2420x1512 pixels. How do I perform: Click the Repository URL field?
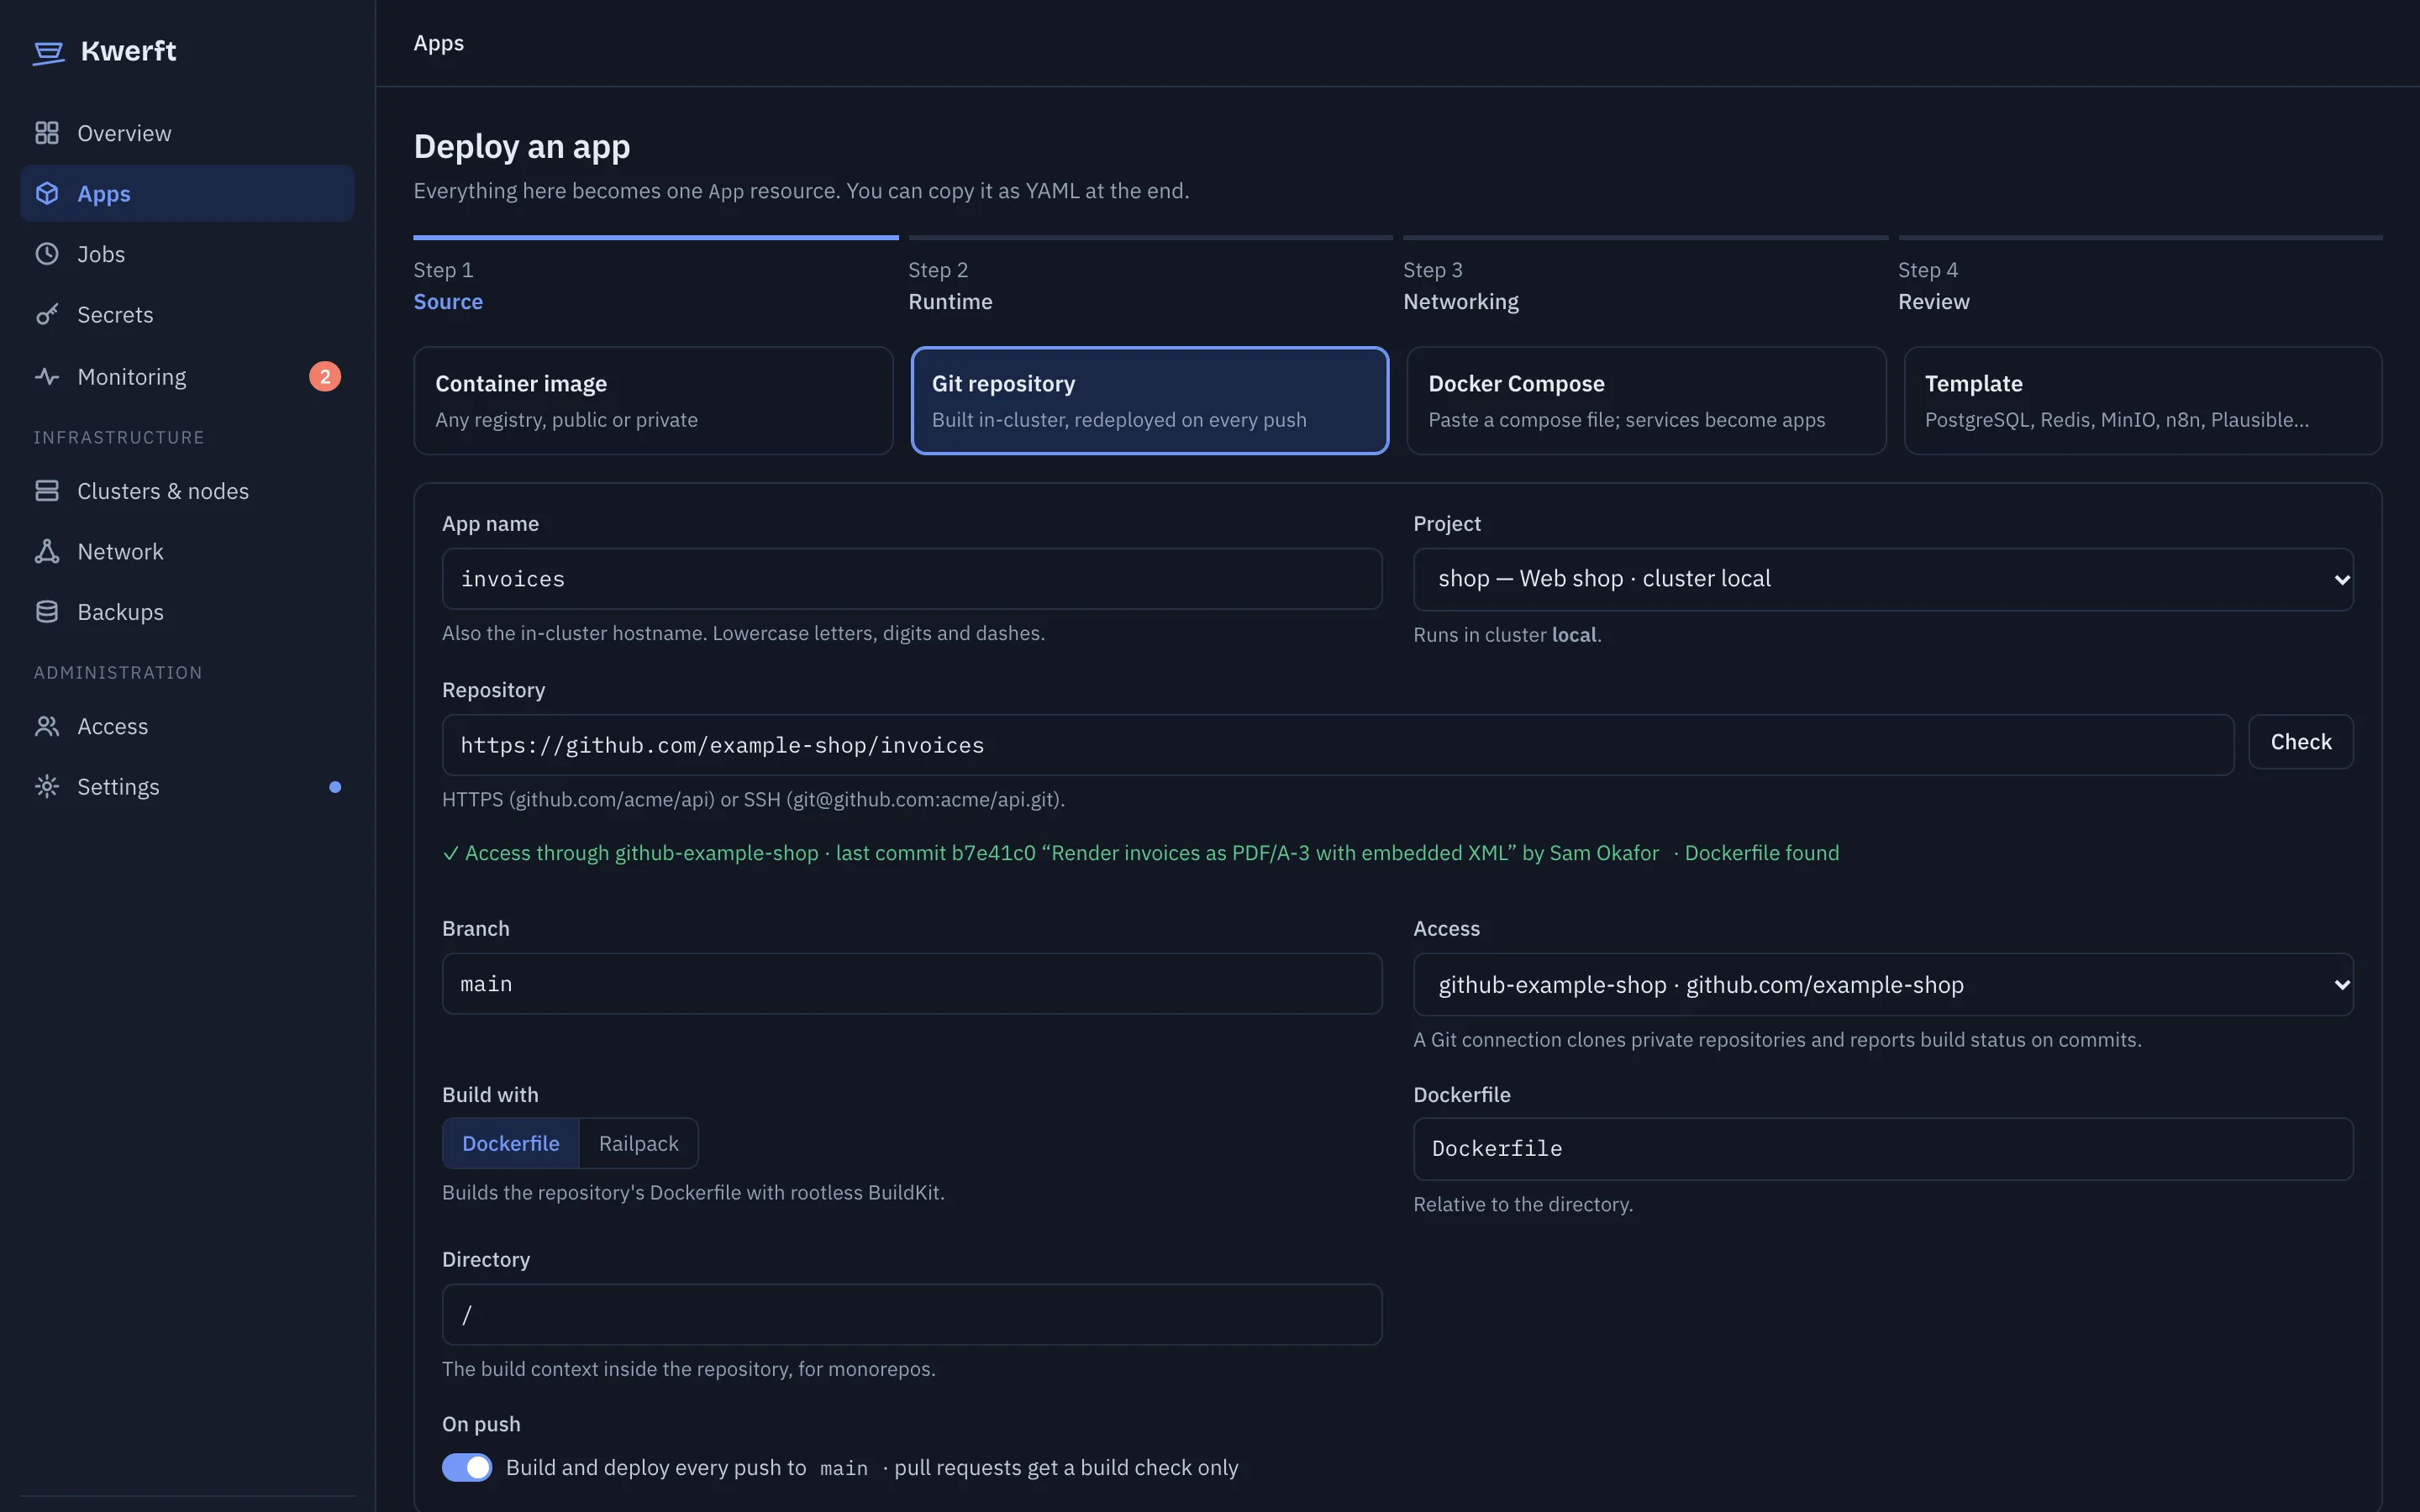pos(1338,745)
